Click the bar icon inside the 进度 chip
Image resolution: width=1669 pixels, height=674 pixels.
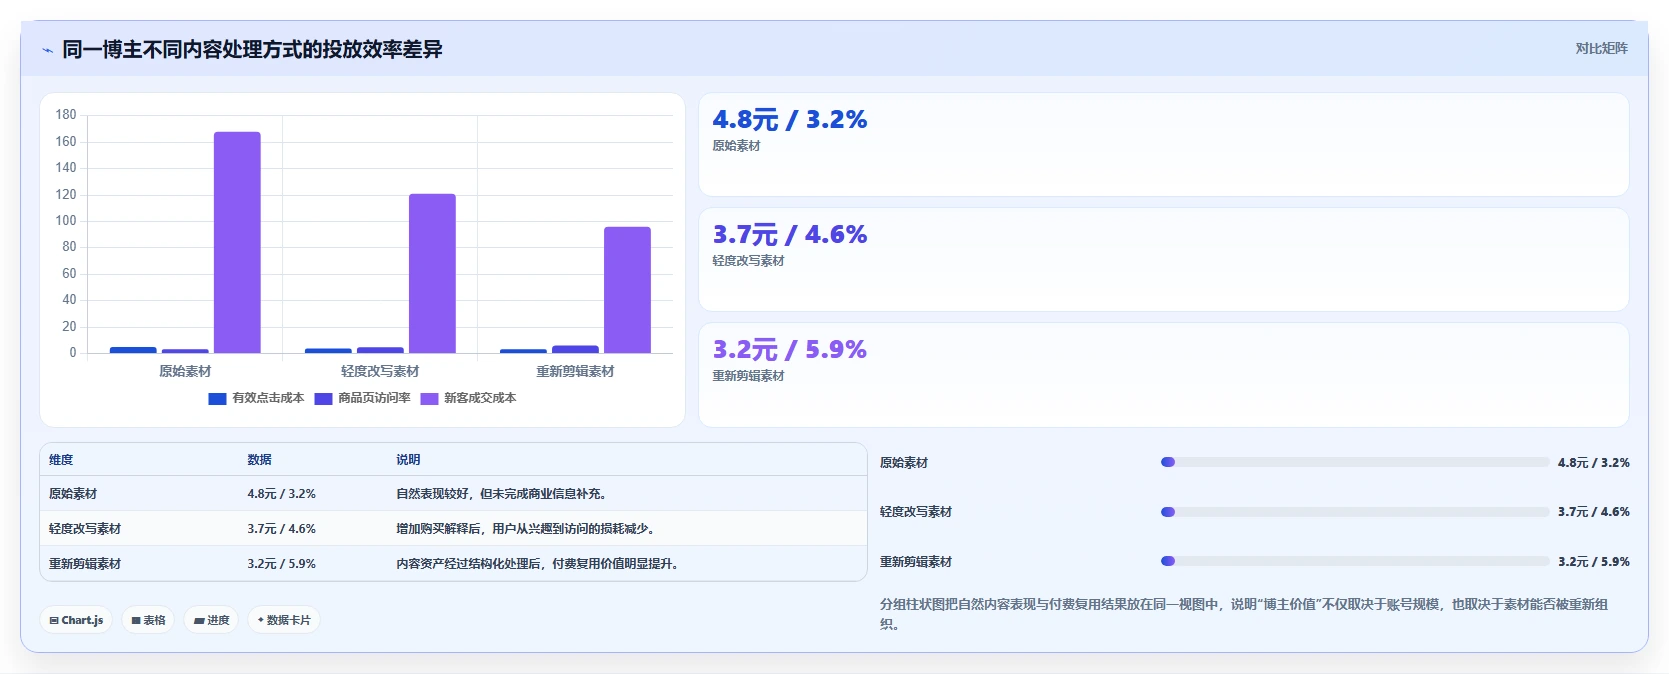tap(199, 621)
